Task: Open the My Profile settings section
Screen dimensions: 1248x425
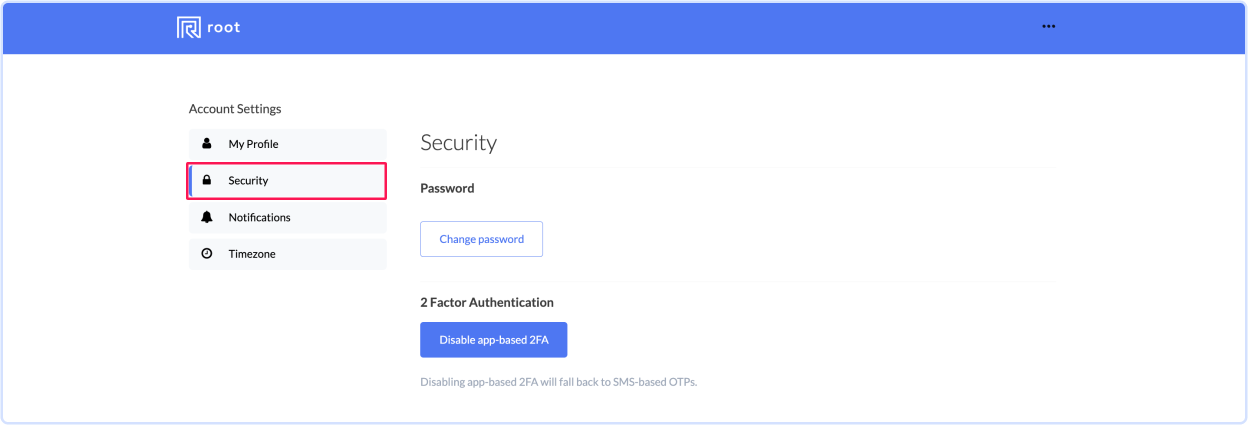Action: click(287, 144)
